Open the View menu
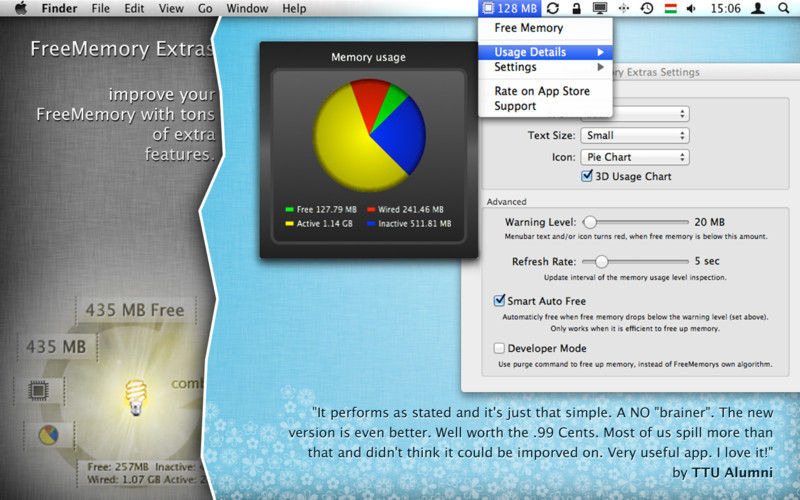This screenshot has height=500, width=800. pos(171,8)
